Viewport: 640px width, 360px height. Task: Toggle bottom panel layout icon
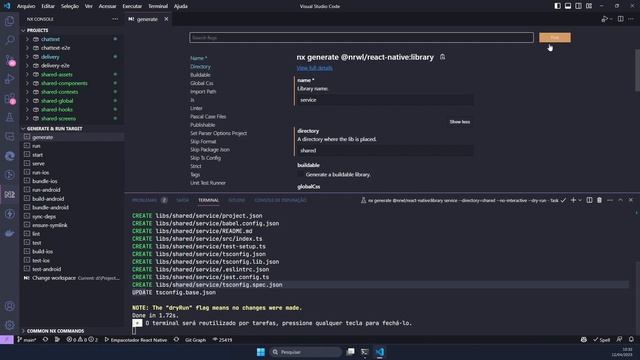568,6
